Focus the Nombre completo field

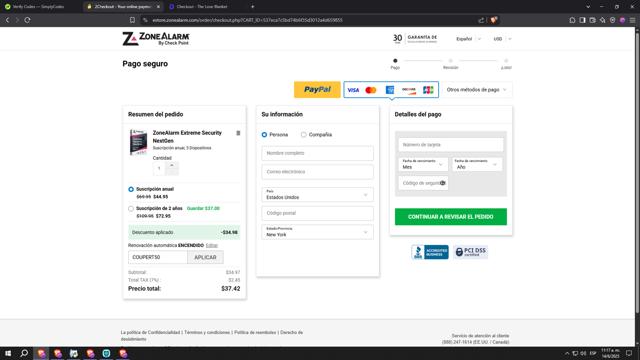[x=317, y=153]
